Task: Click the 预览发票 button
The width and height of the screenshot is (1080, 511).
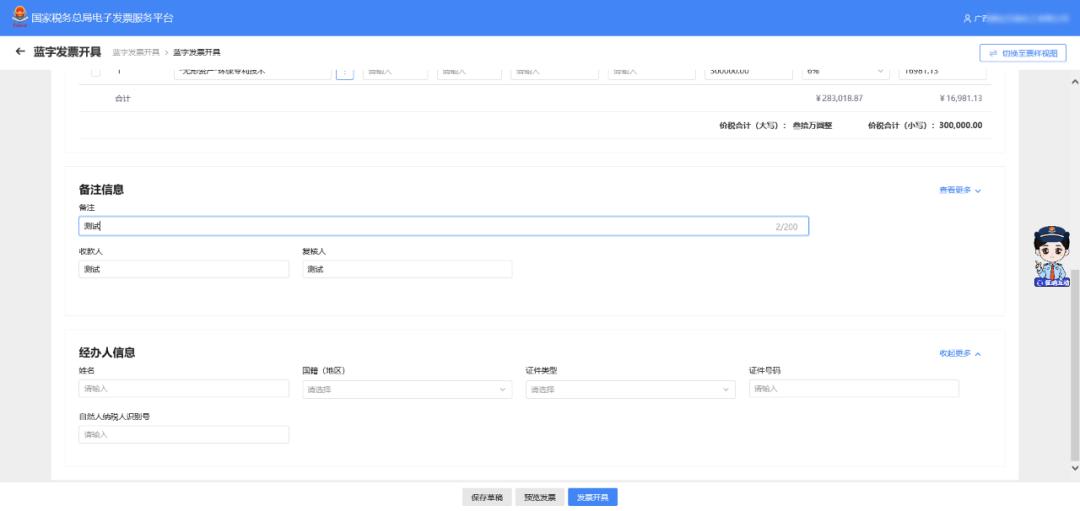Action: 540,497
